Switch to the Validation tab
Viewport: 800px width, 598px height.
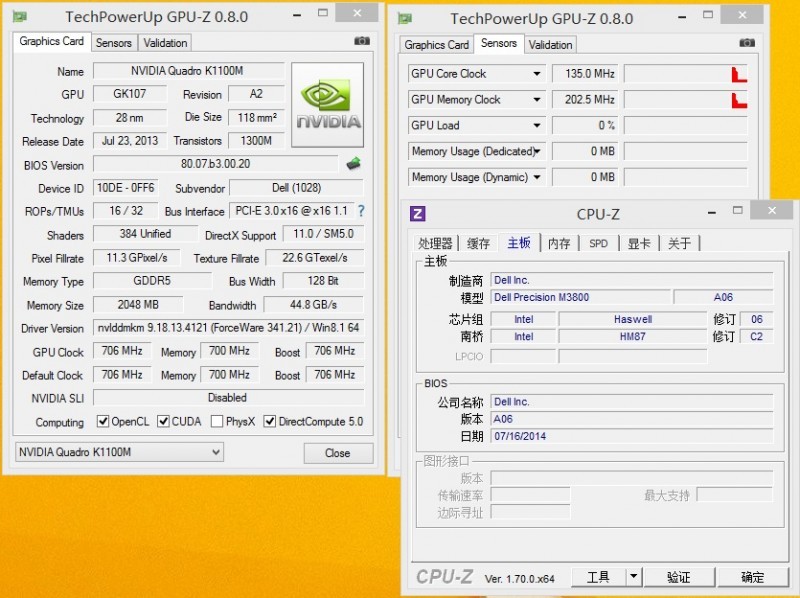tap(164, 42)
